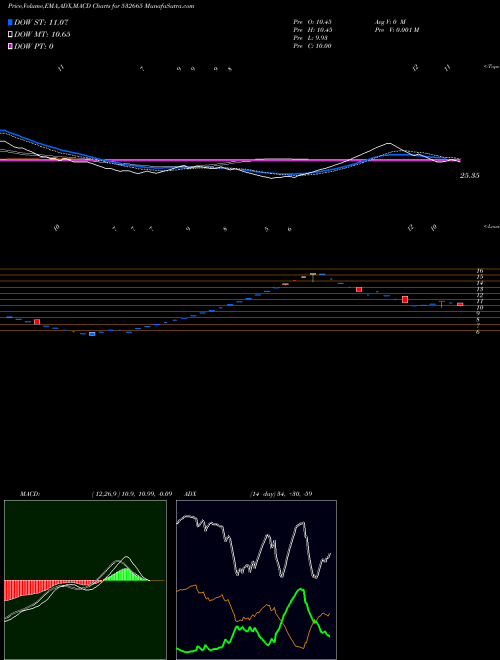Screen dimensions: 500x660
Task: Click the ADX parameters '(14 day) 34, +30, -59'
Action: point(281,494)
